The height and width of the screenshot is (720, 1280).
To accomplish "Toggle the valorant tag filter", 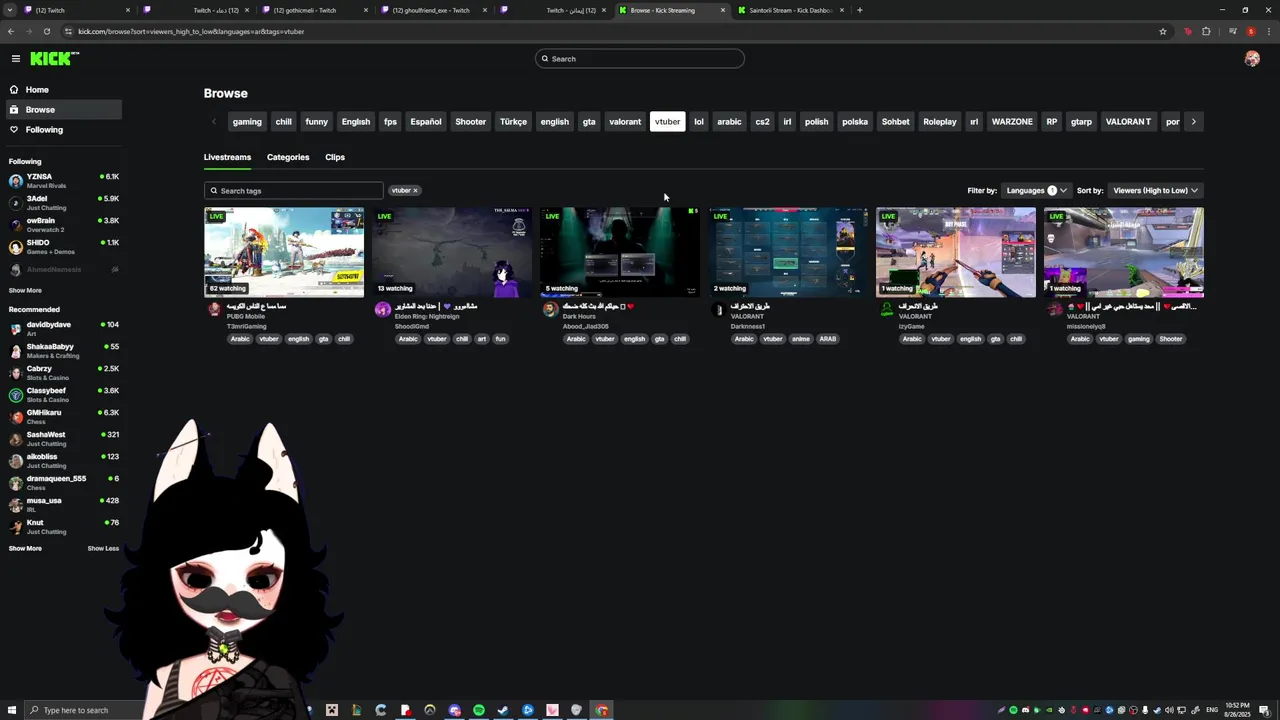I will pos(625,122).
